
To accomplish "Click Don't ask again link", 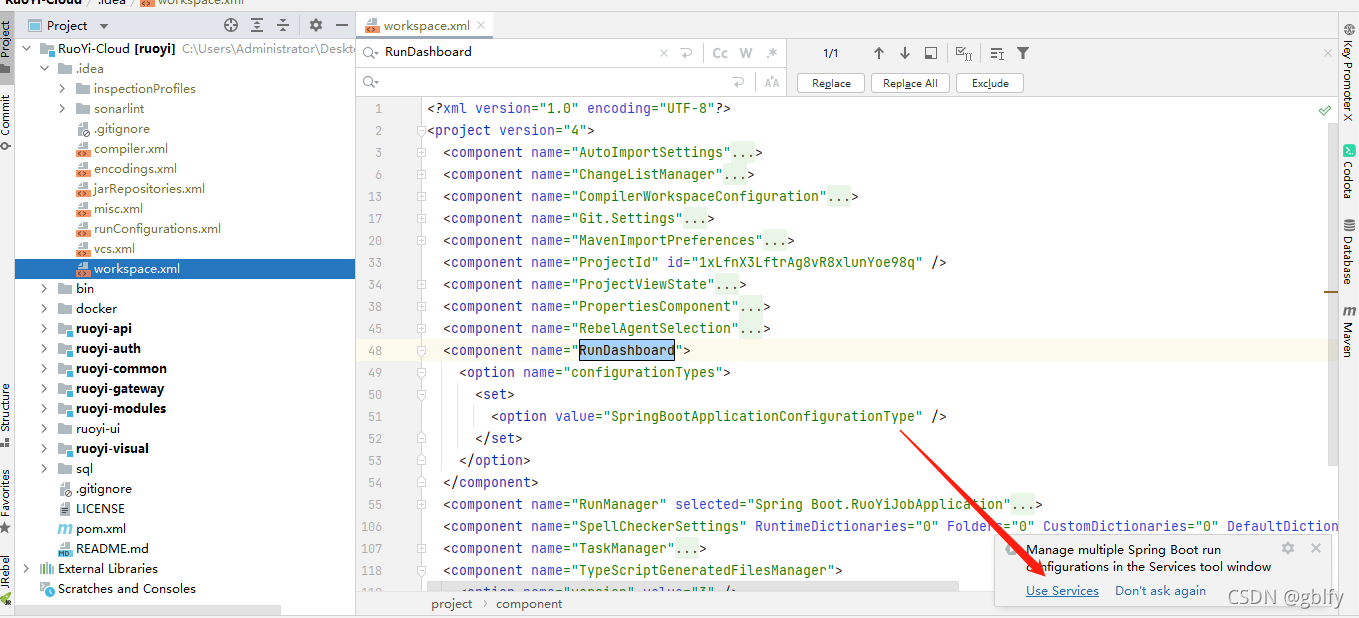I will [x=1160, y=591].
